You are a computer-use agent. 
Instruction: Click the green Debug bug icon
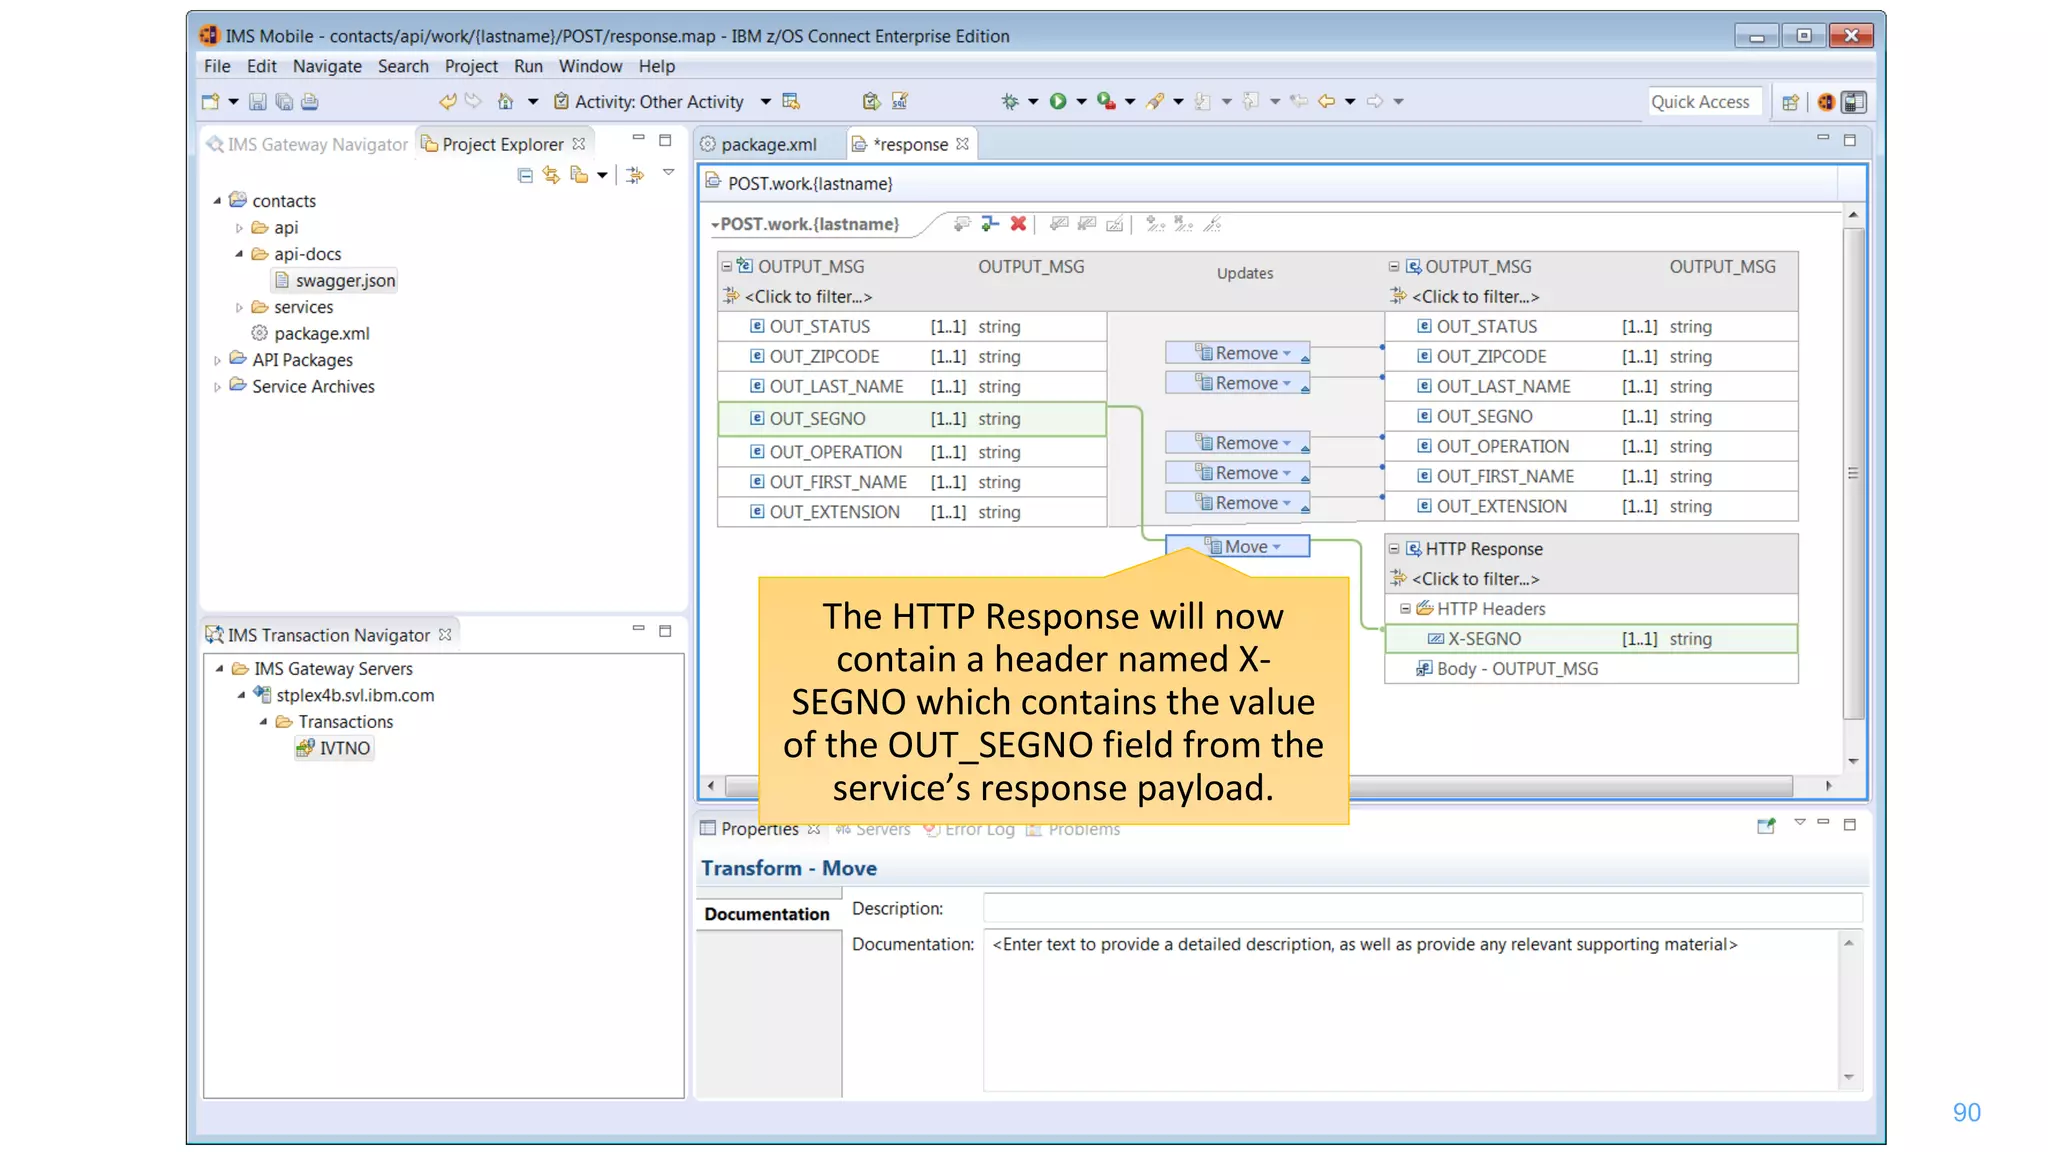tap(1010, 101)
